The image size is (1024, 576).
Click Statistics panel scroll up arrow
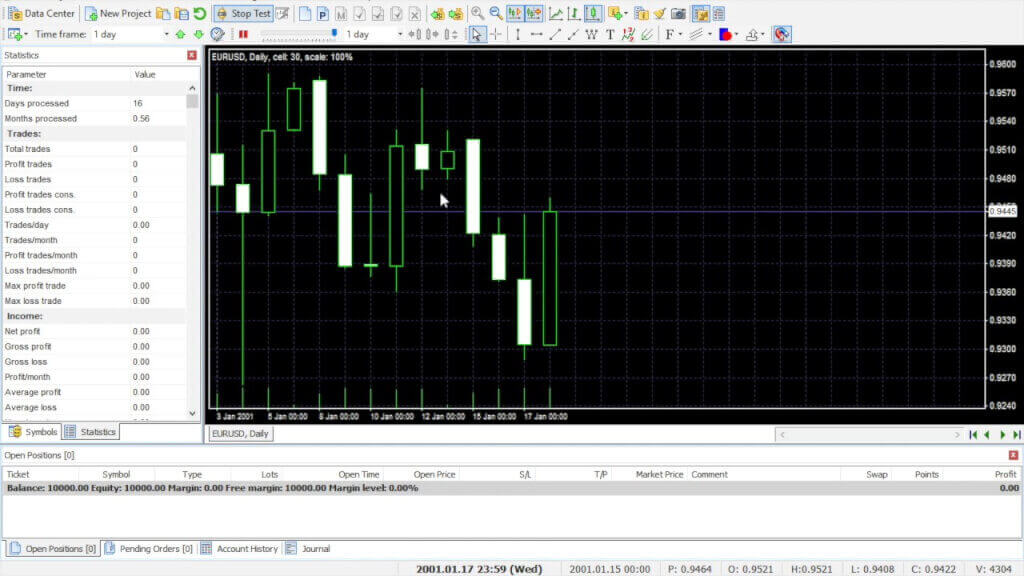[192, 88]
